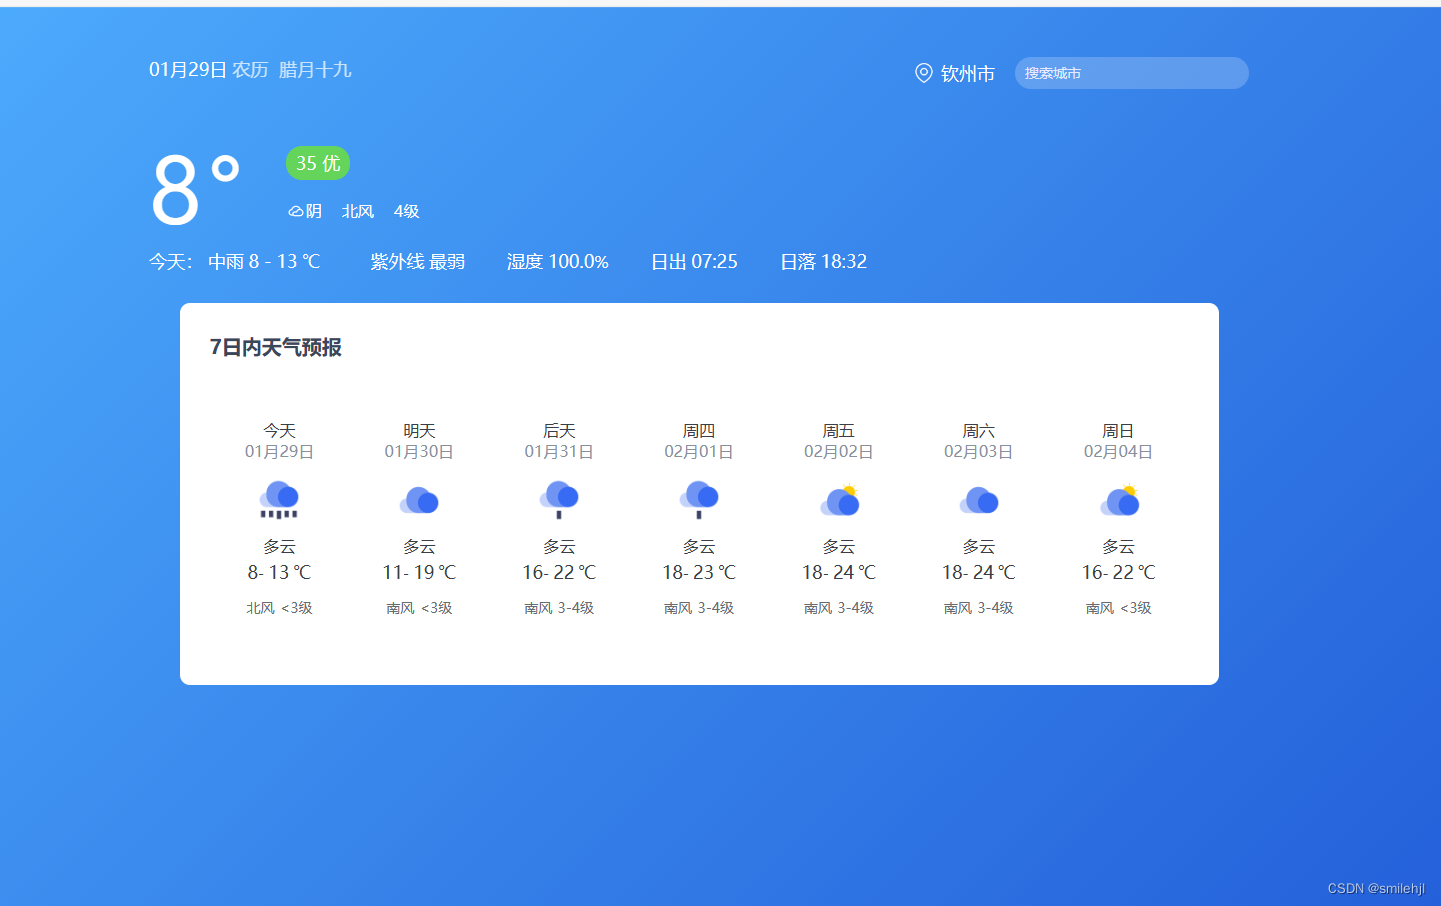Focus the 搜索城市 search input

(1132, 73)
